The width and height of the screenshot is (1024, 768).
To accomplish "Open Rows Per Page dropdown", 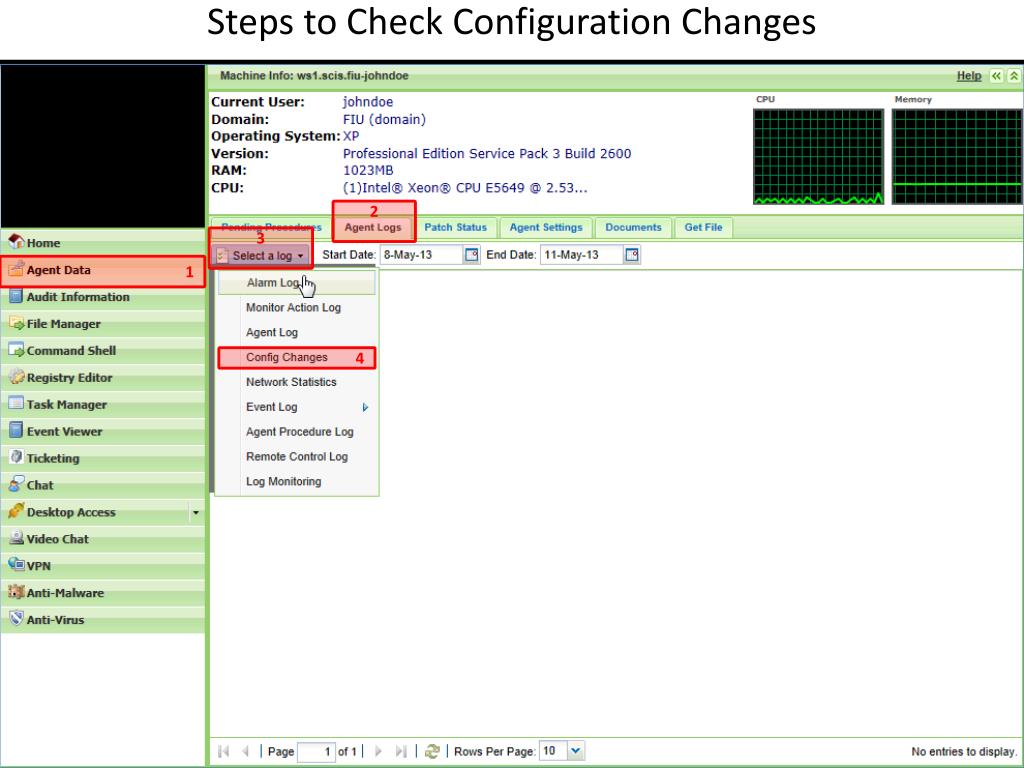I will (575, 751).
